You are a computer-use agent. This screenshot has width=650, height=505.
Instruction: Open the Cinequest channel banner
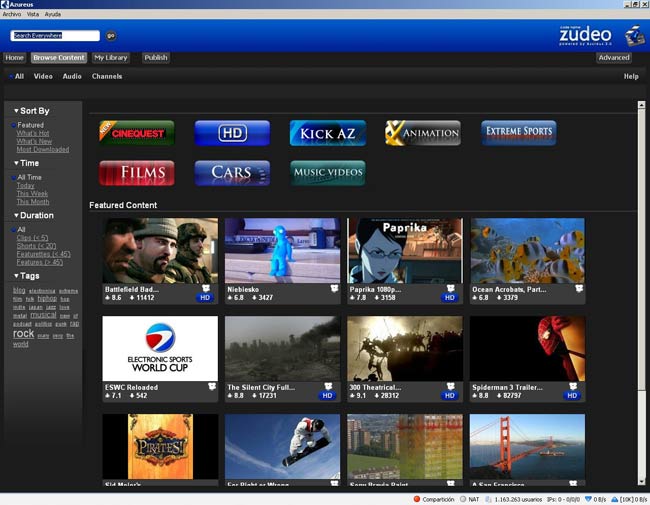[136, 133]
